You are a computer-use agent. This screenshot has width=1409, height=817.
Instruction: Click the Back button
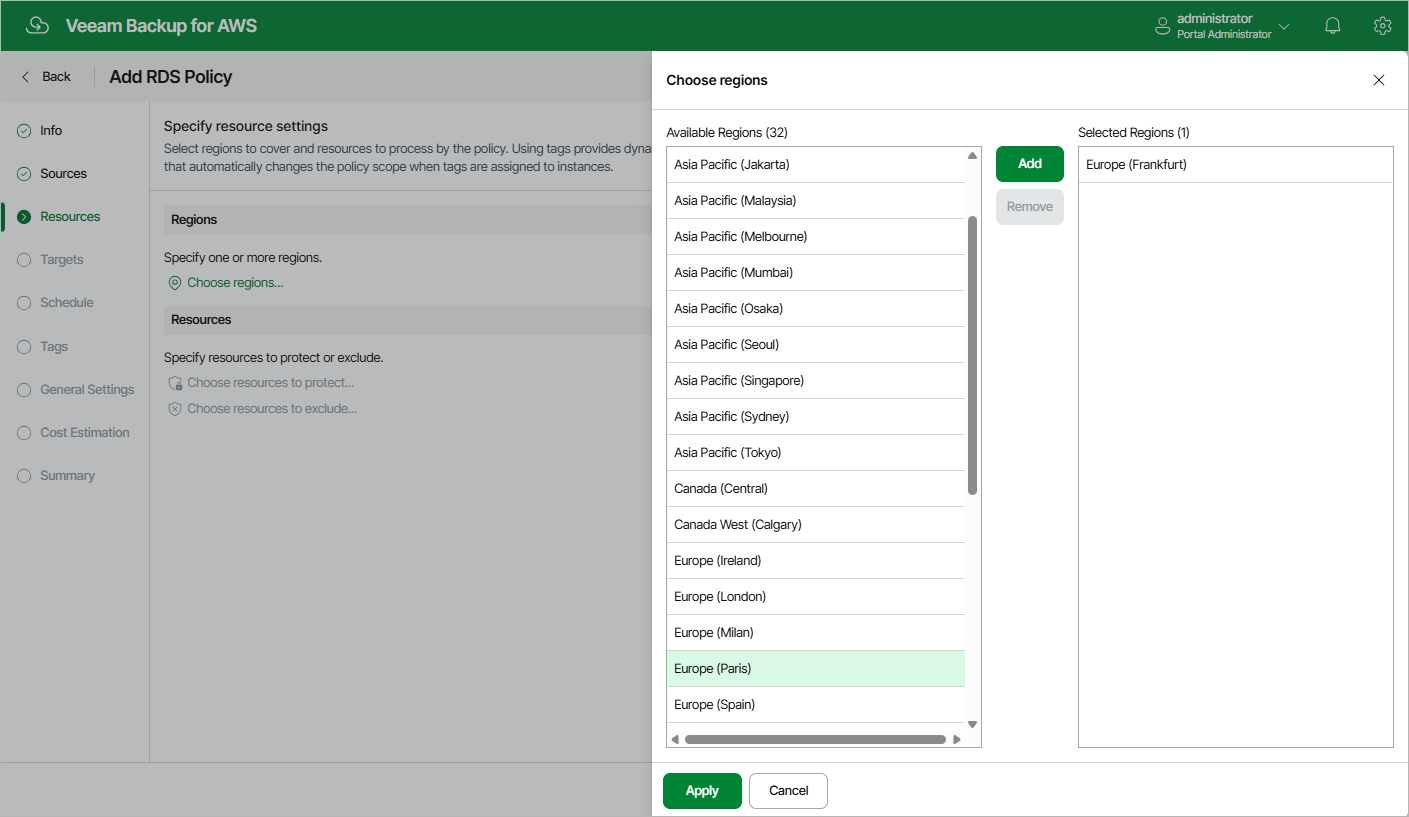tap(46, 77)
